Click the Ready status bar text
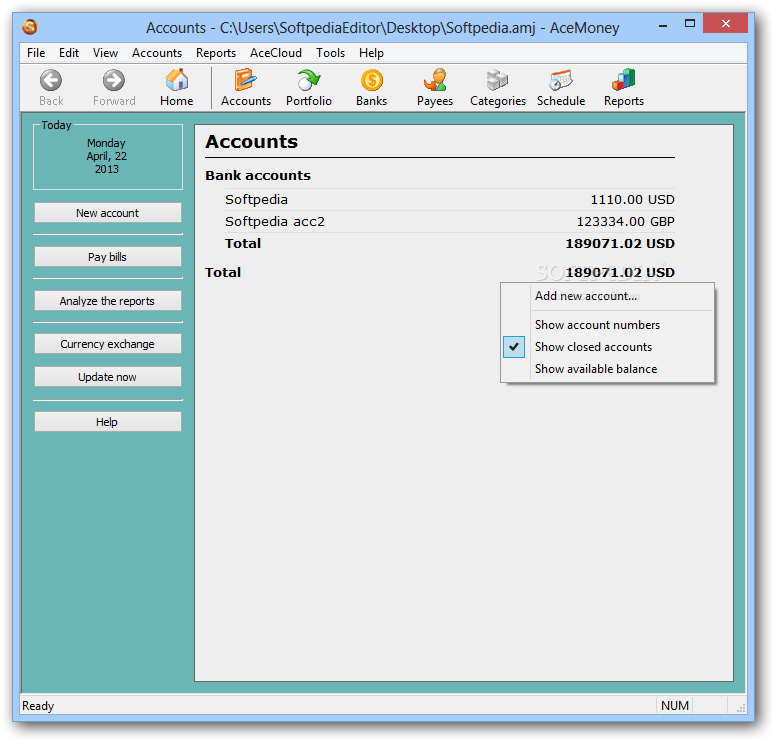 pos(38,705)
